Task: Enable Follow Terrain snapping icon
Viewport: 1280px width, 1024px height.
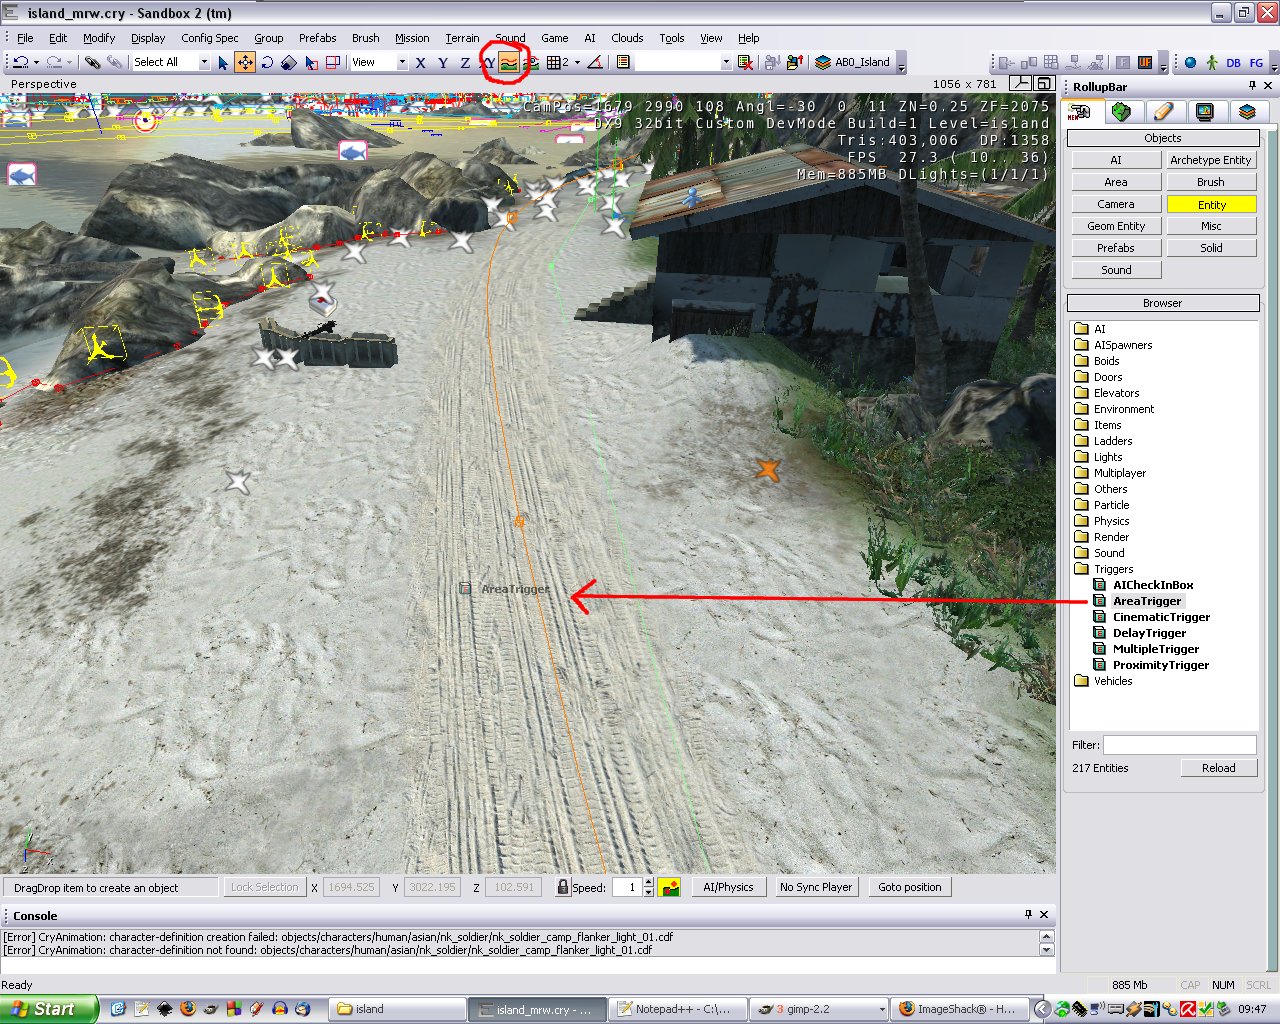Action: (509, 62)
